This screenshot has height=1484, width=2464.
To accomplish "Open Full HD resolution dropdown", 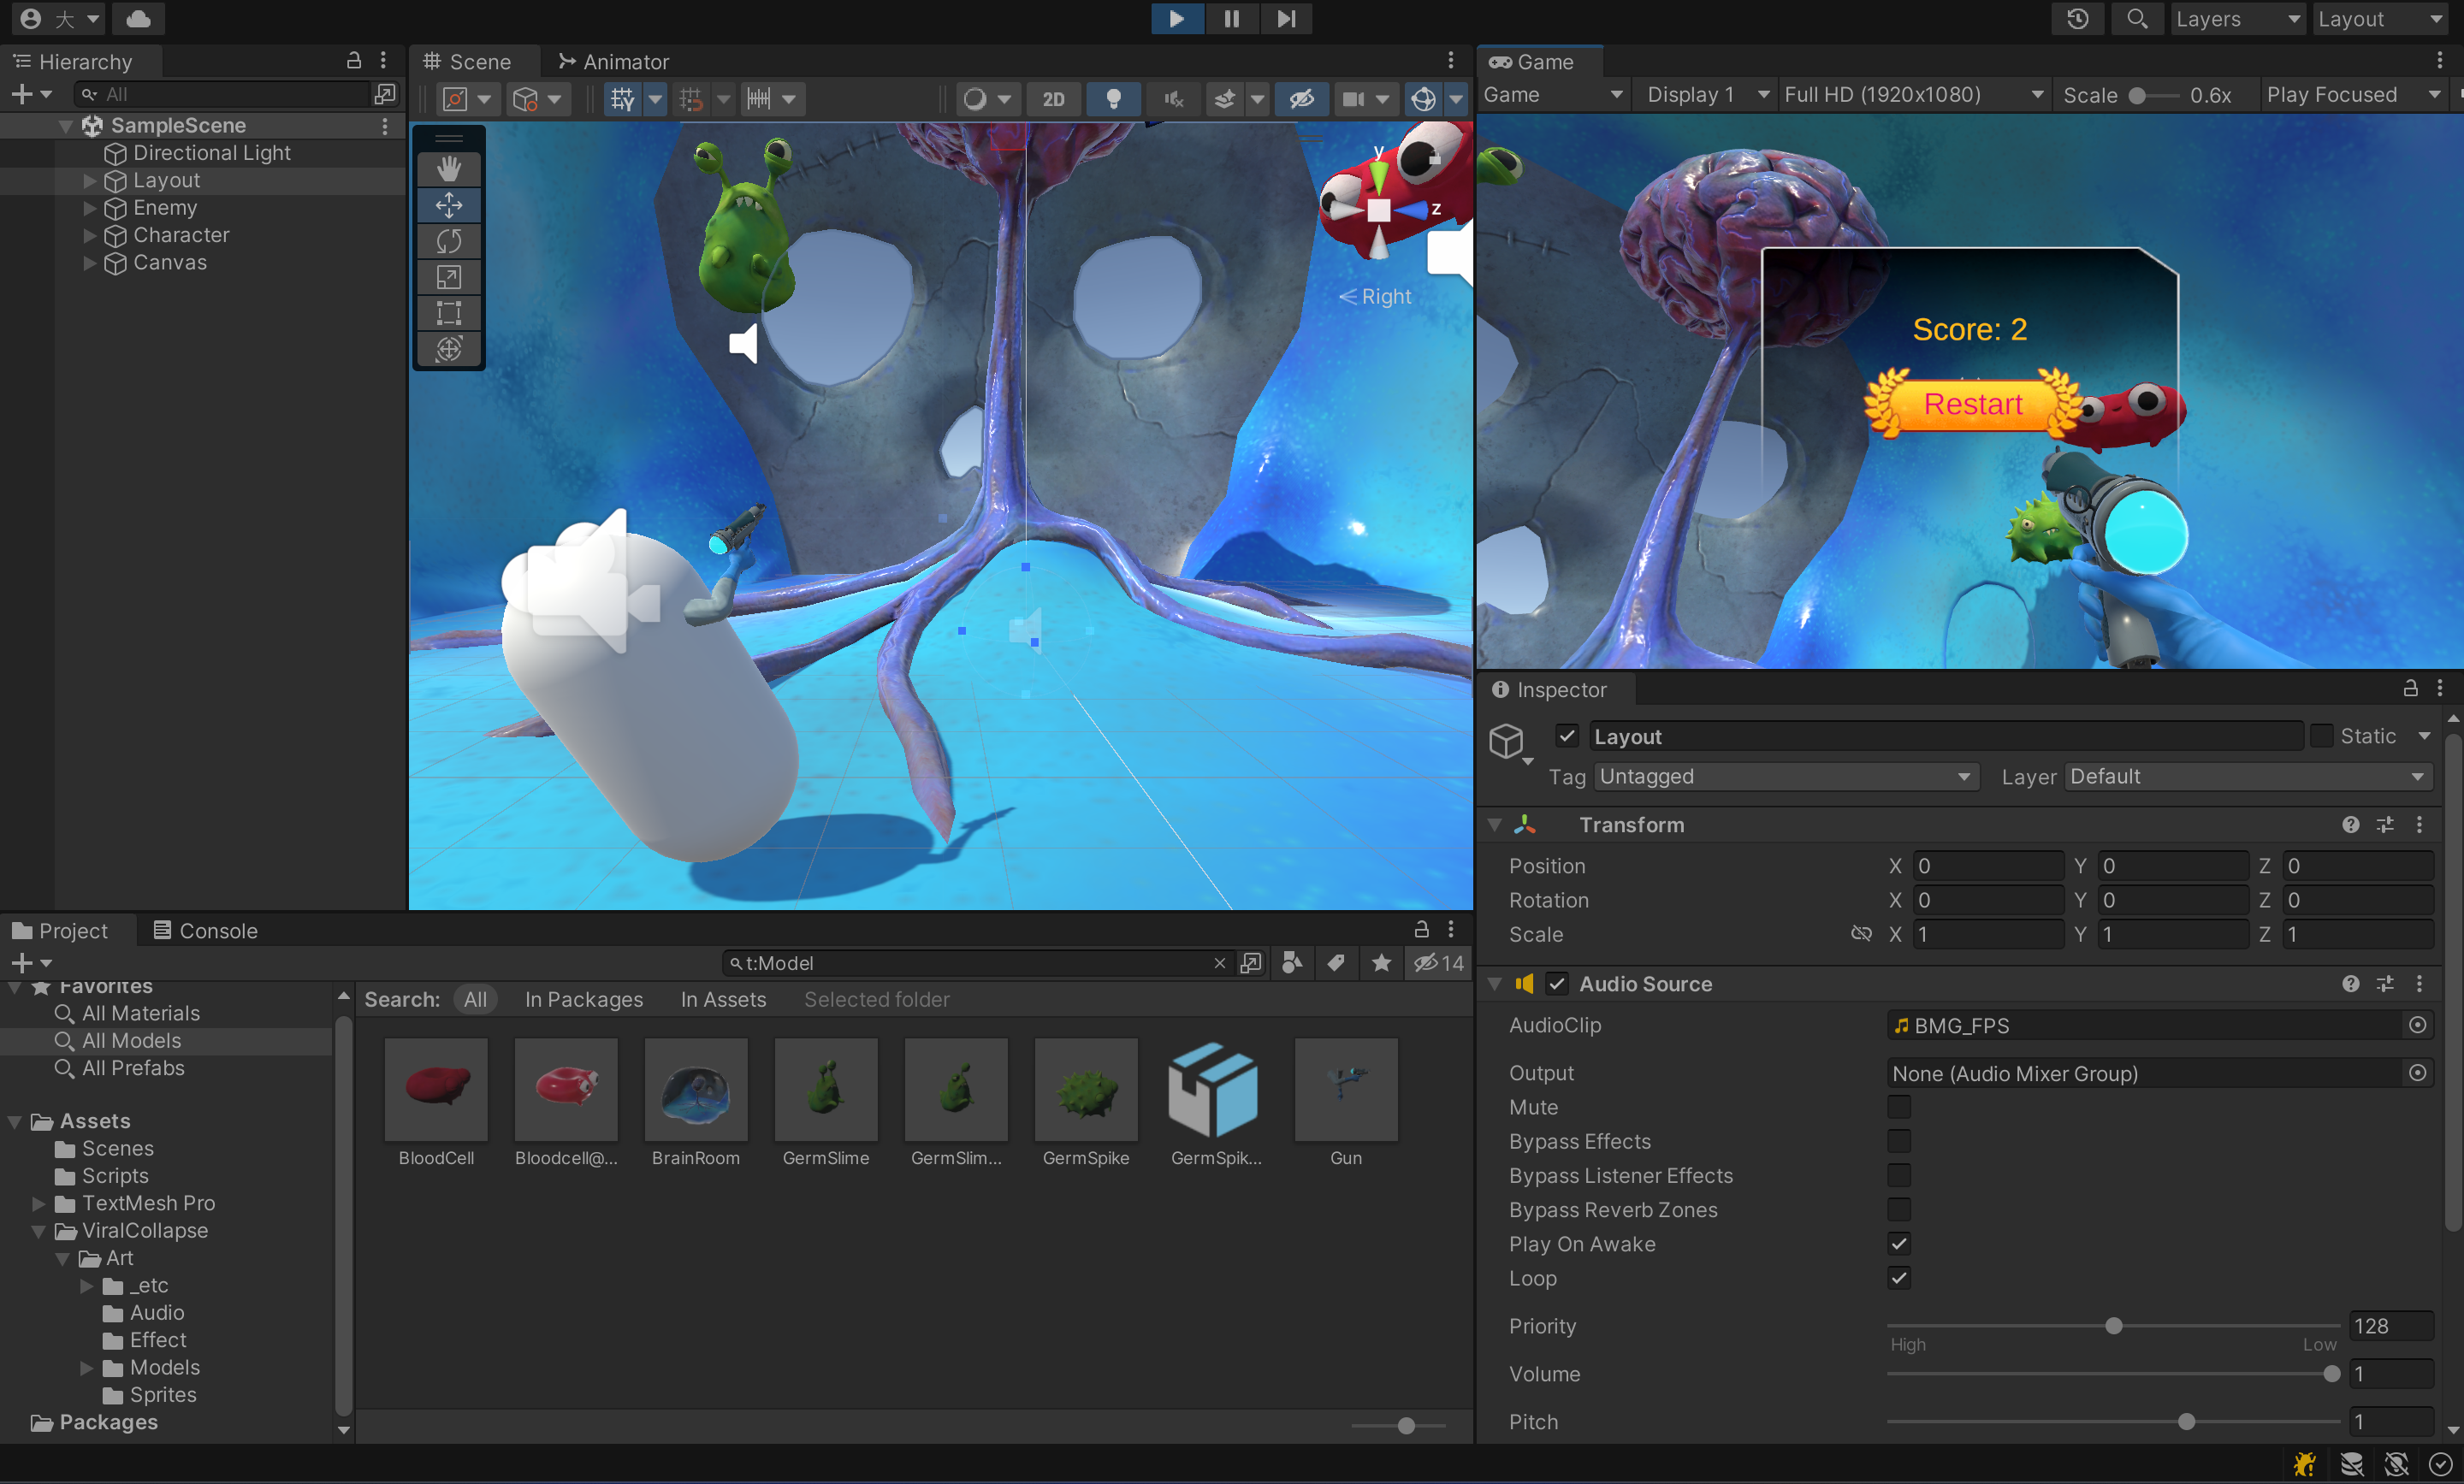I will [1912, 95].
